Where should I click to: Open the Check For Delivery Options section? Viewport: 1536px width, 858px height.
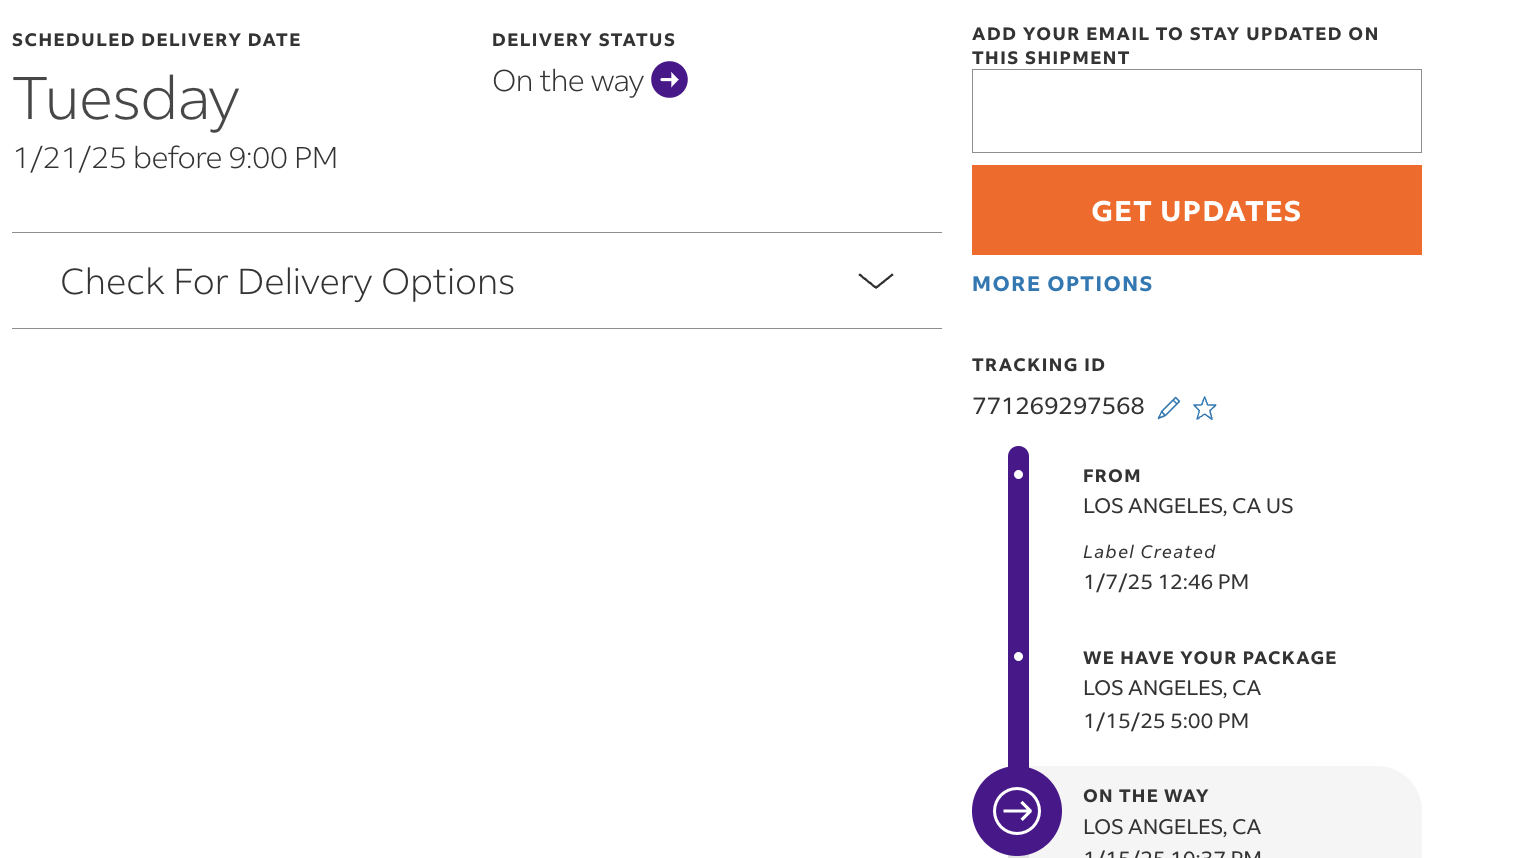click(x=477, y=281)
